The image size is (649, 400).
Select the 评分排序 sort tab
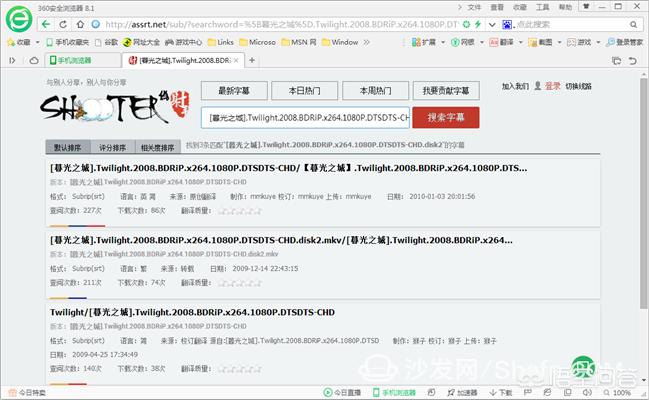pos(113,147)
